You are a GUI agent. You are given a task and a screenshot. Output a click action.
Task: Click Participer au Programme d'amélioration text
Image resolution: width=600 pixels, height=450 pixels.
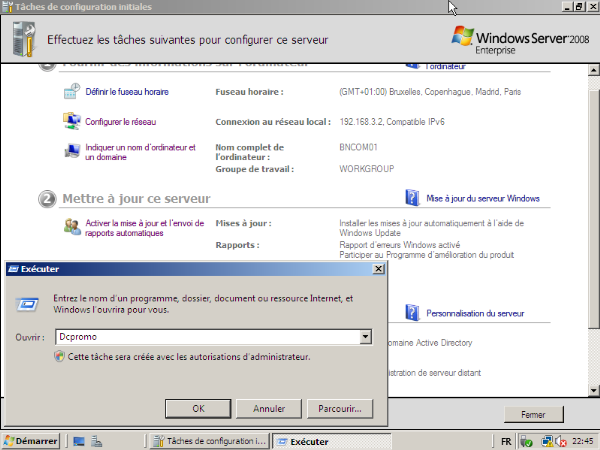point(427,255)
